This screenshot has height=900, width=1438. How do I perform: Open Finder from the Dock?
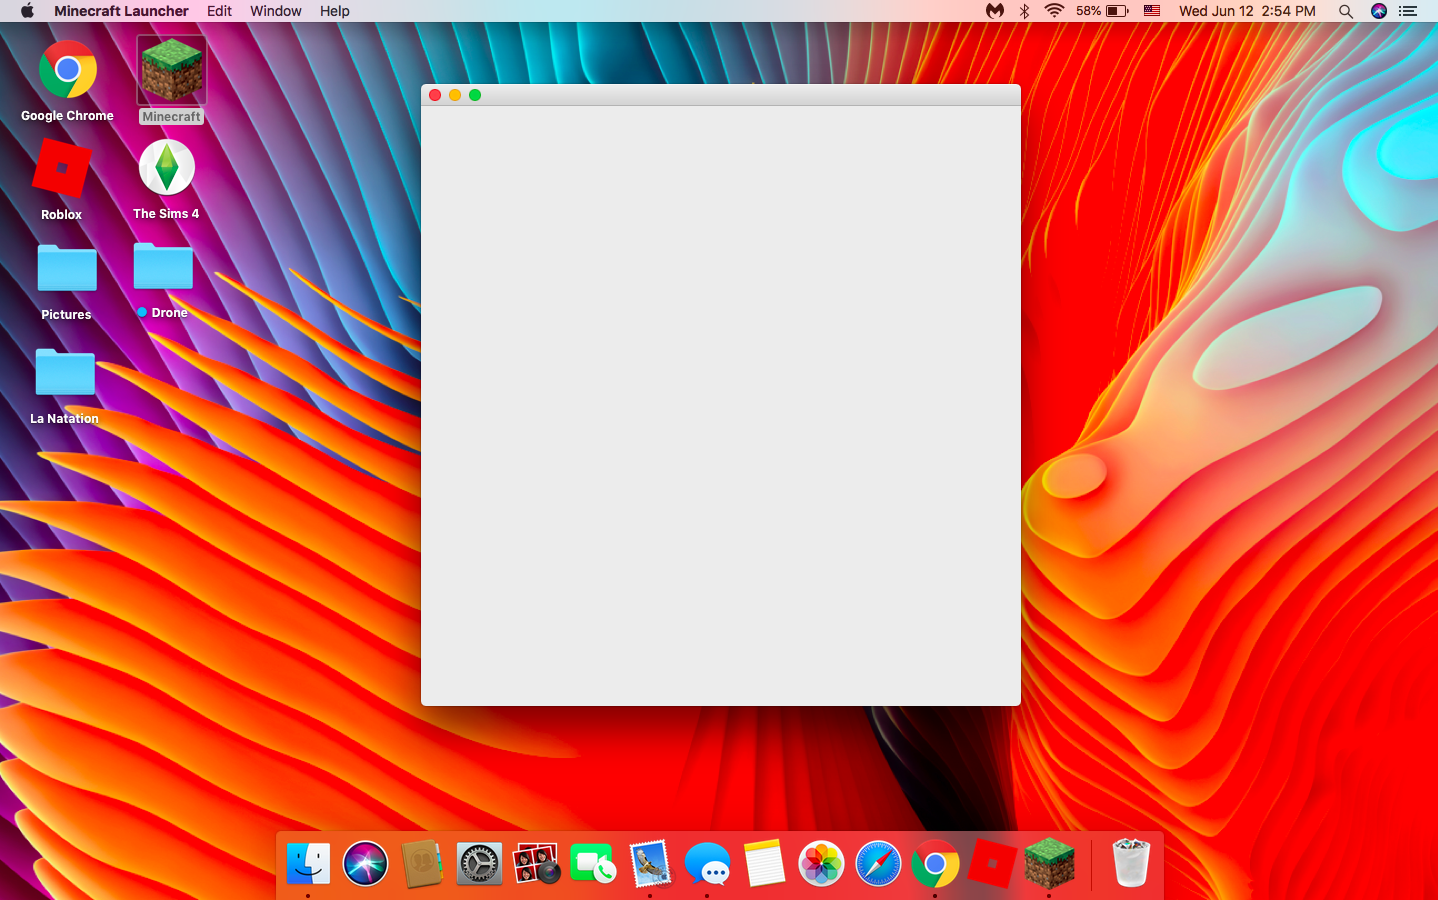coord(308,864)
